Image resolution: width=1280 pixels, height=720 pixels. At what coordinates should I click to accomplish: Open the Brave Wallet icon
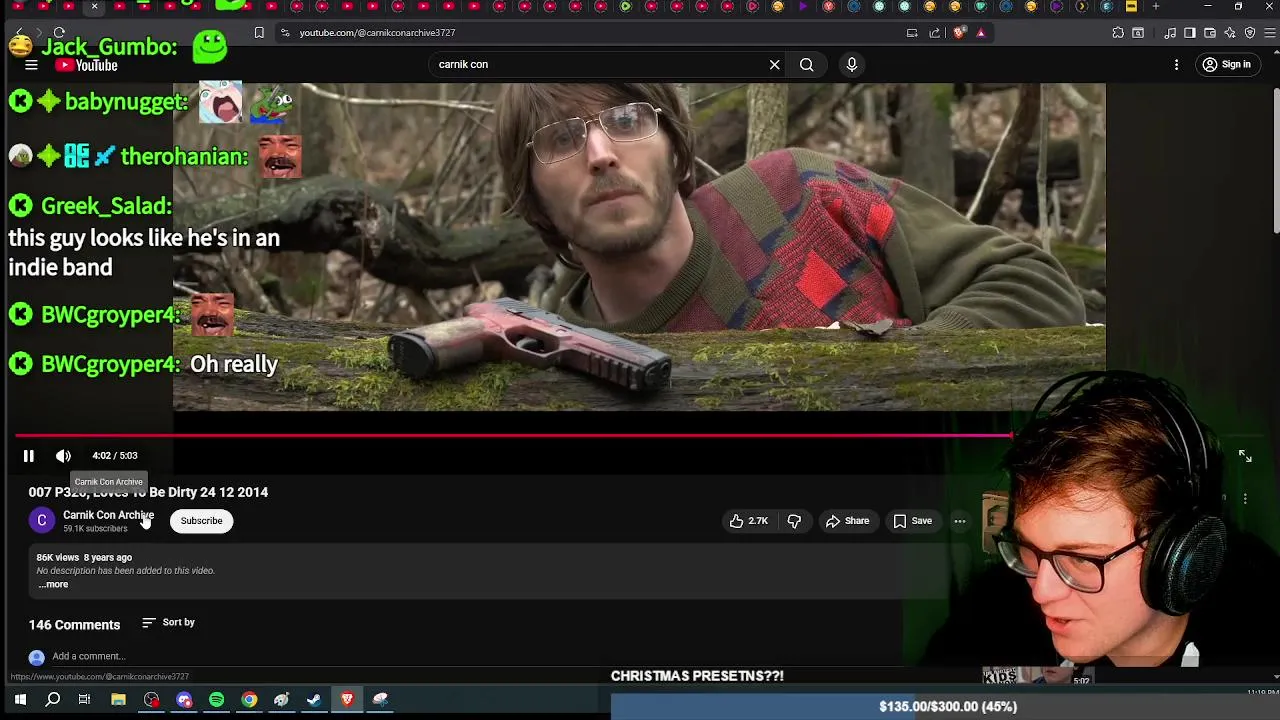pyautogui.click(x=1210, y=33)
